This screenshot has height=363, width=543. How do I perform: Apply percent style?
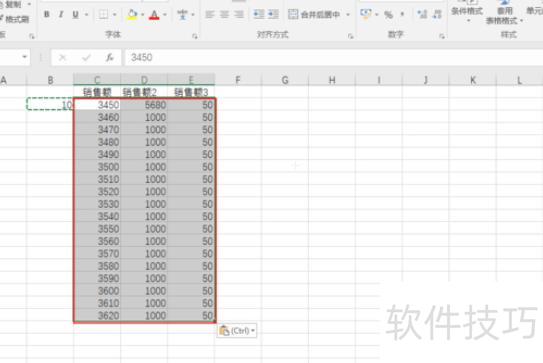(389, 15)
